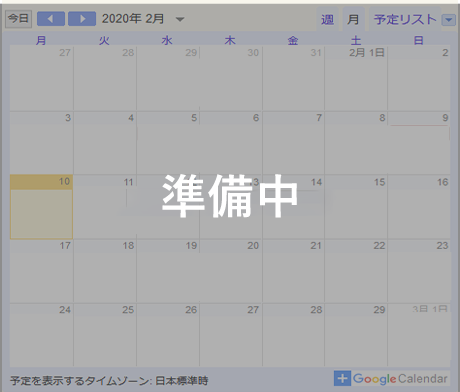The image size is (460, 392).
Task: Click the date 7 in calendar
Action: tap(319, 118)
